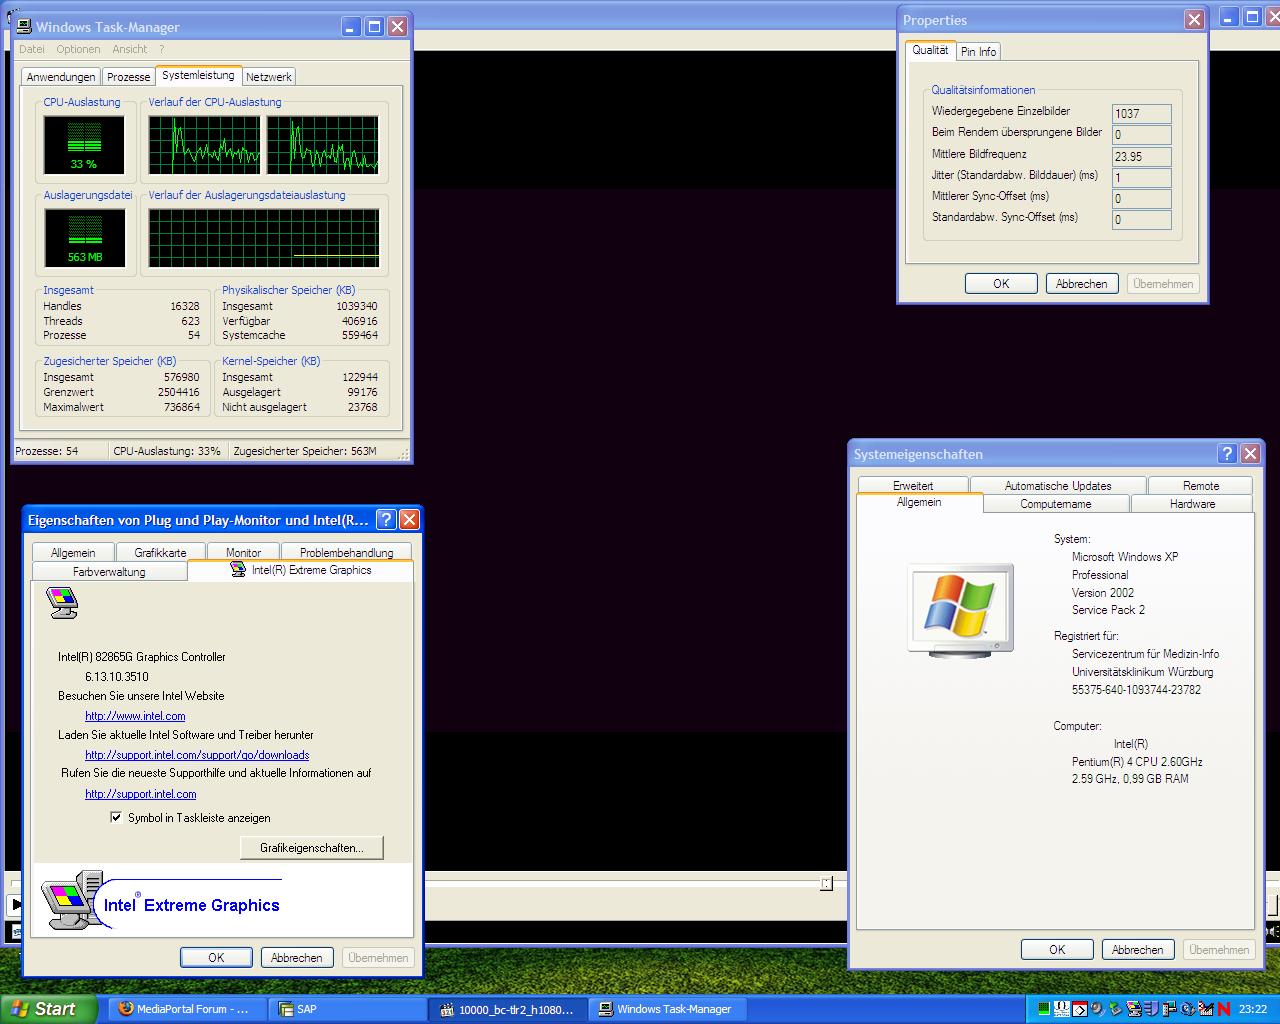The width and height of the screenshot is (1280, 1024).
Task: Switch to the SAP taskbar button
Action: click(x=347, y=1009)
